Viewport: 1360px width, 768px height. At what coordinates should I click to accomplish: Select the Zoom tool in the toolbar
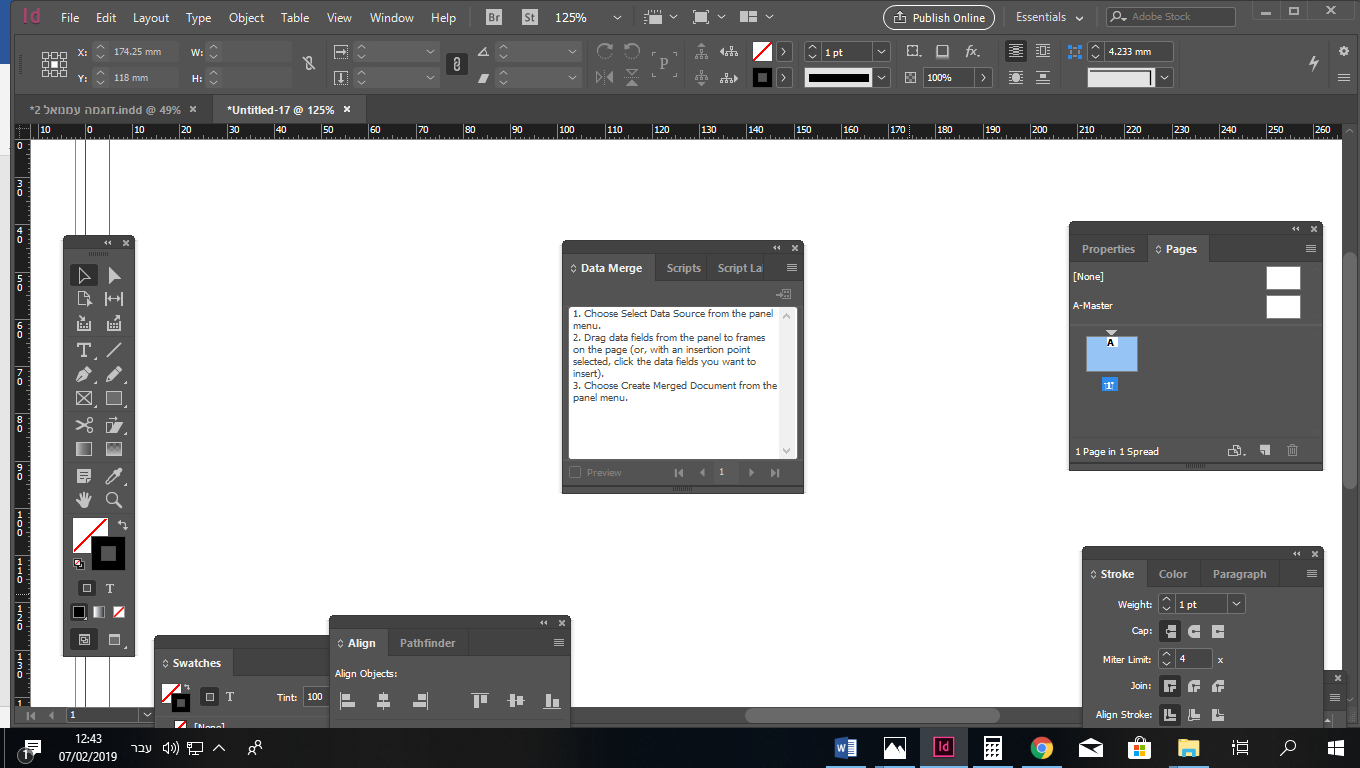pos(114,500)
